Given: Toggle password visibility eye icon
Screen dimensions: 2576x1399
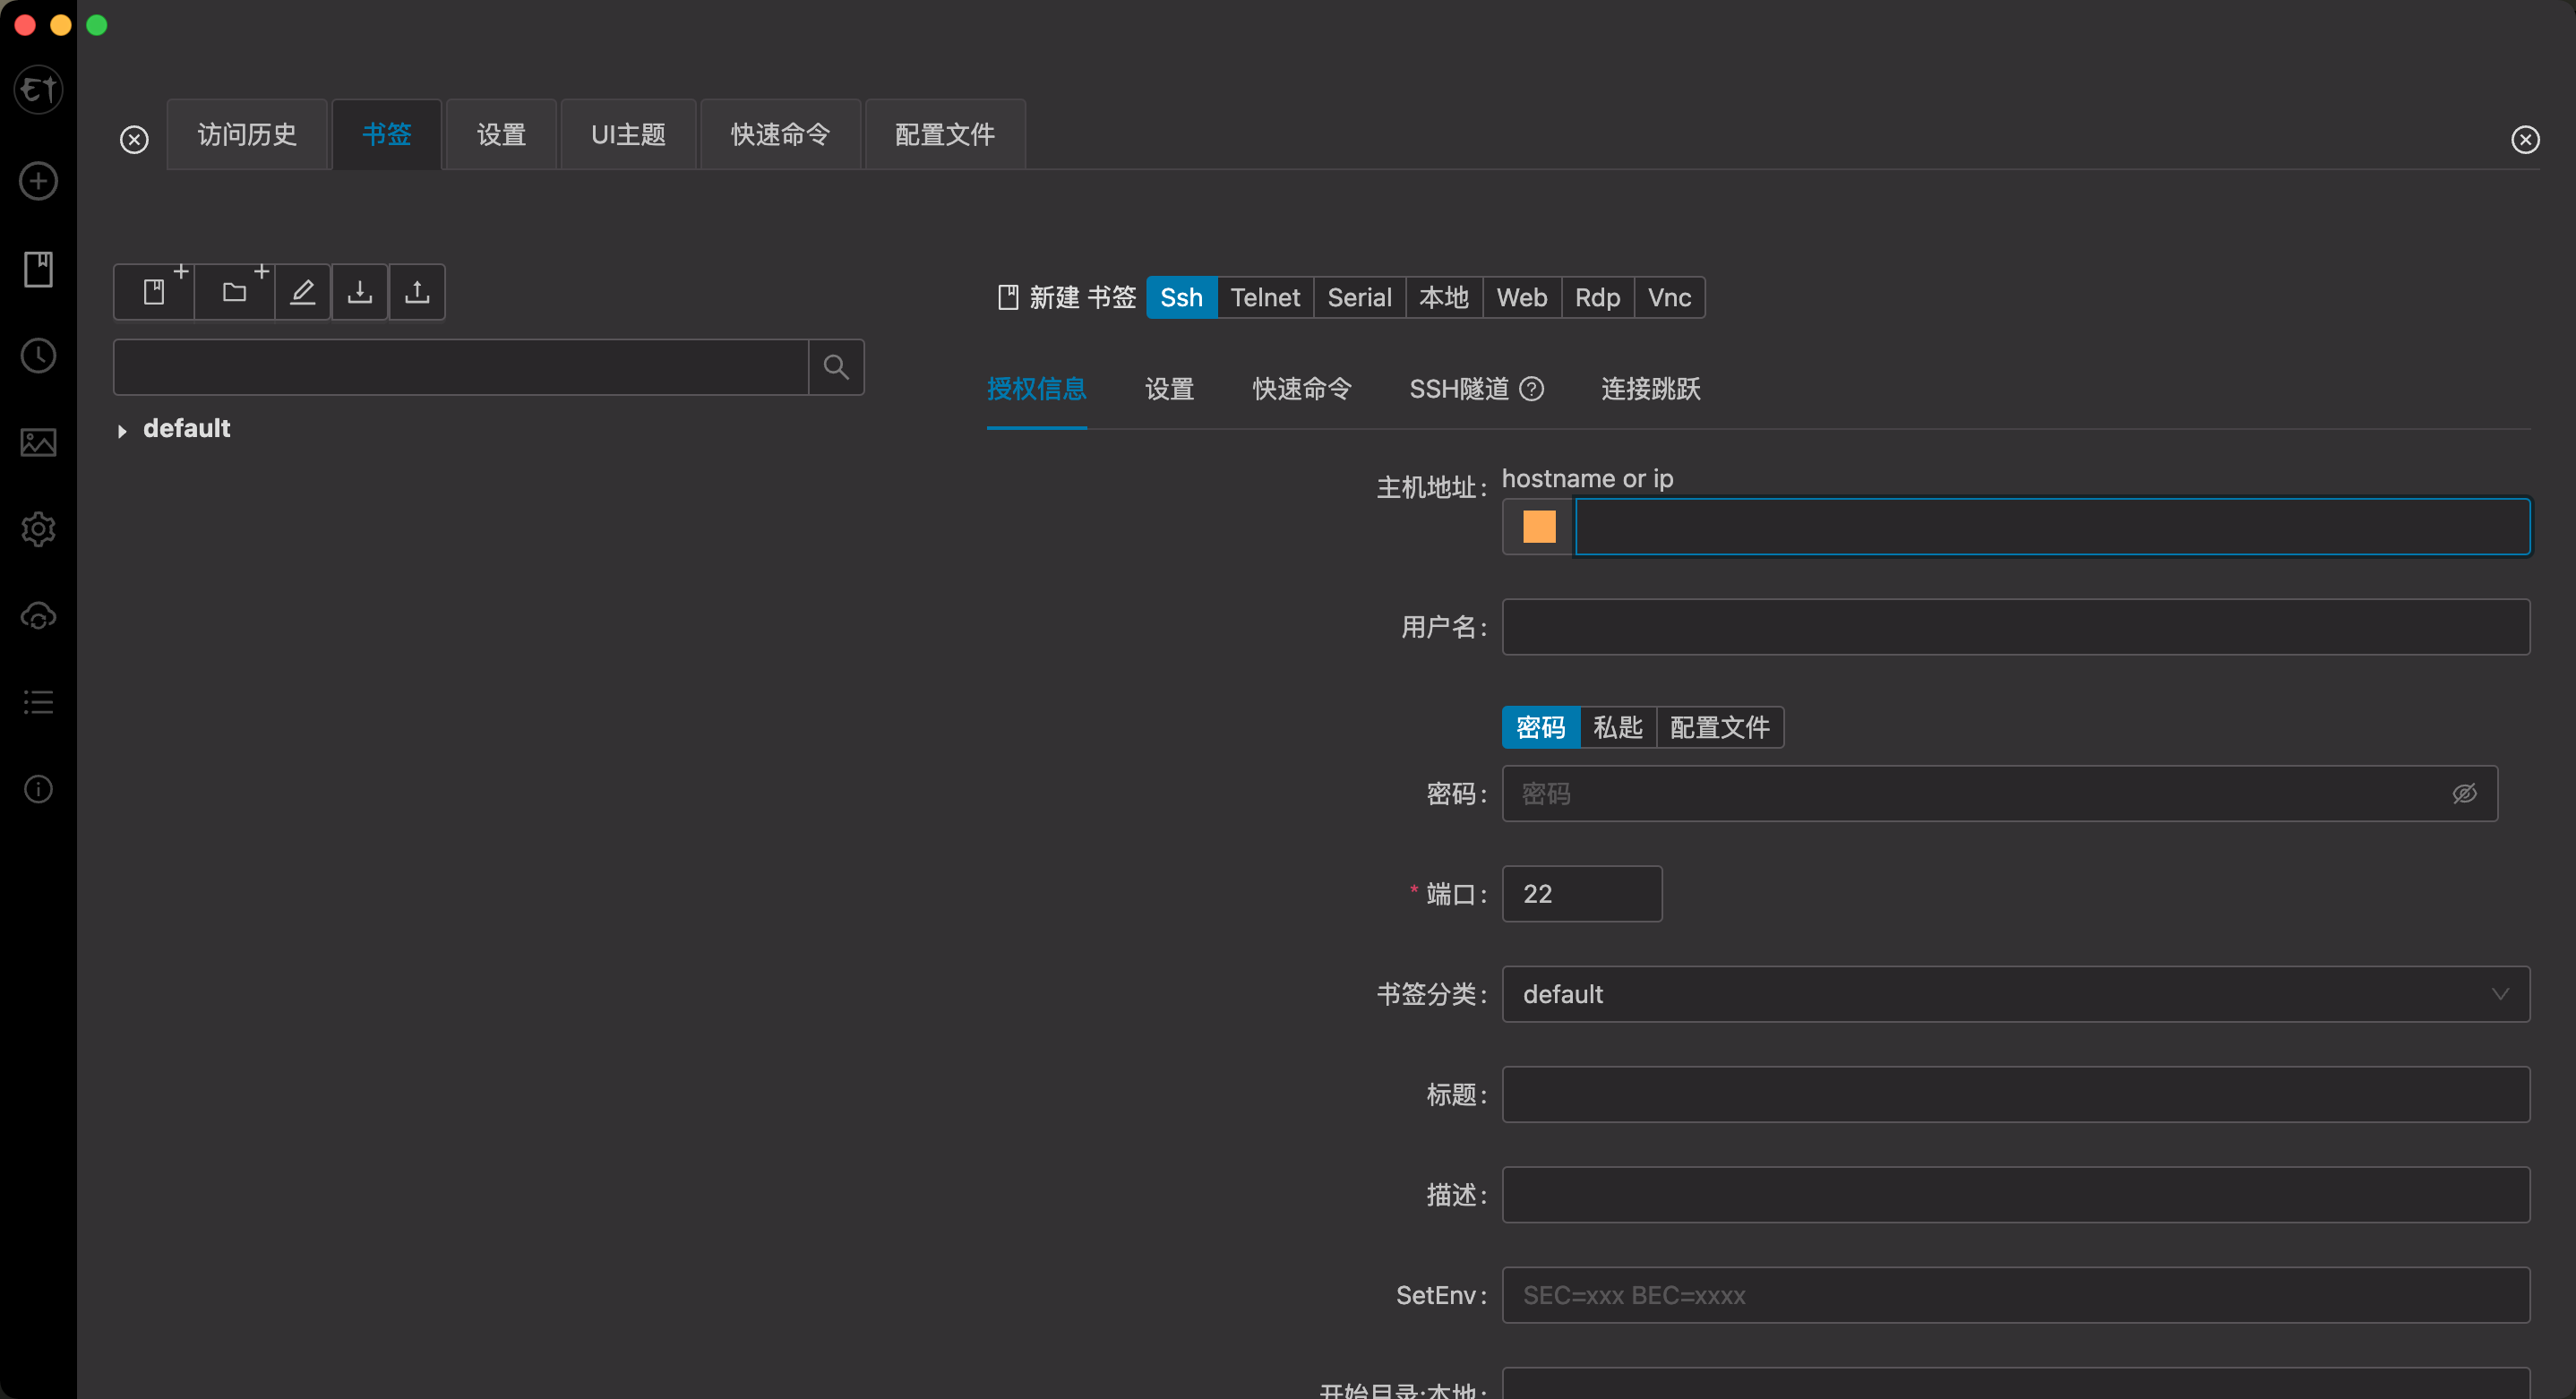Looking at the screenshot, I should pyautogui.click(x=2464, y=793).
